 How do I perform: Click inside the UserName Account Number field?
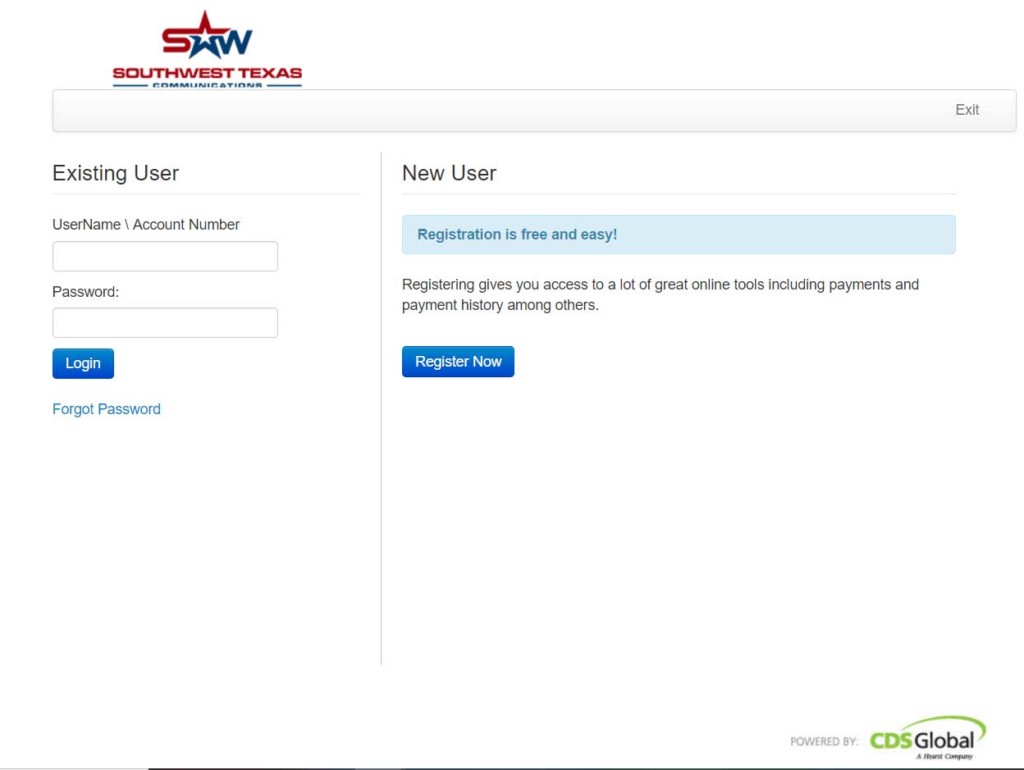pyautogui.click(x=164, y=256)
